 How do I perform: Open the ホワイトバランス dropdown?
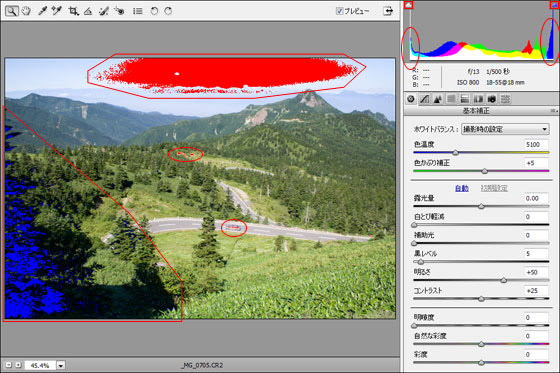pos(505,129)
